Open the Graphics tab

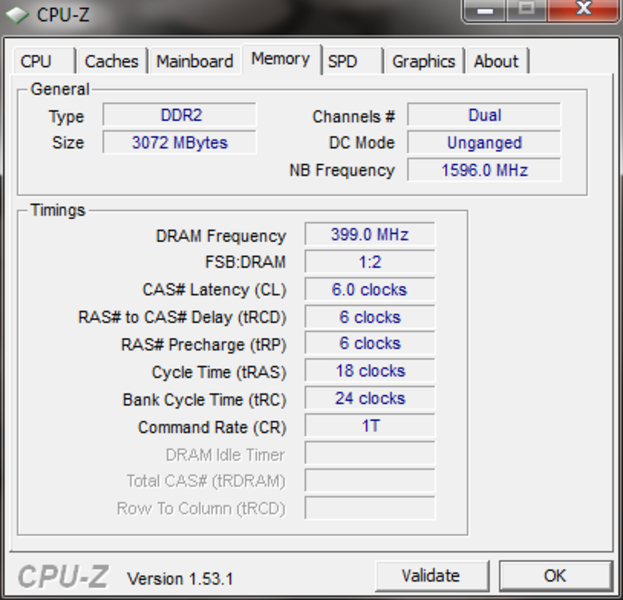424,61
